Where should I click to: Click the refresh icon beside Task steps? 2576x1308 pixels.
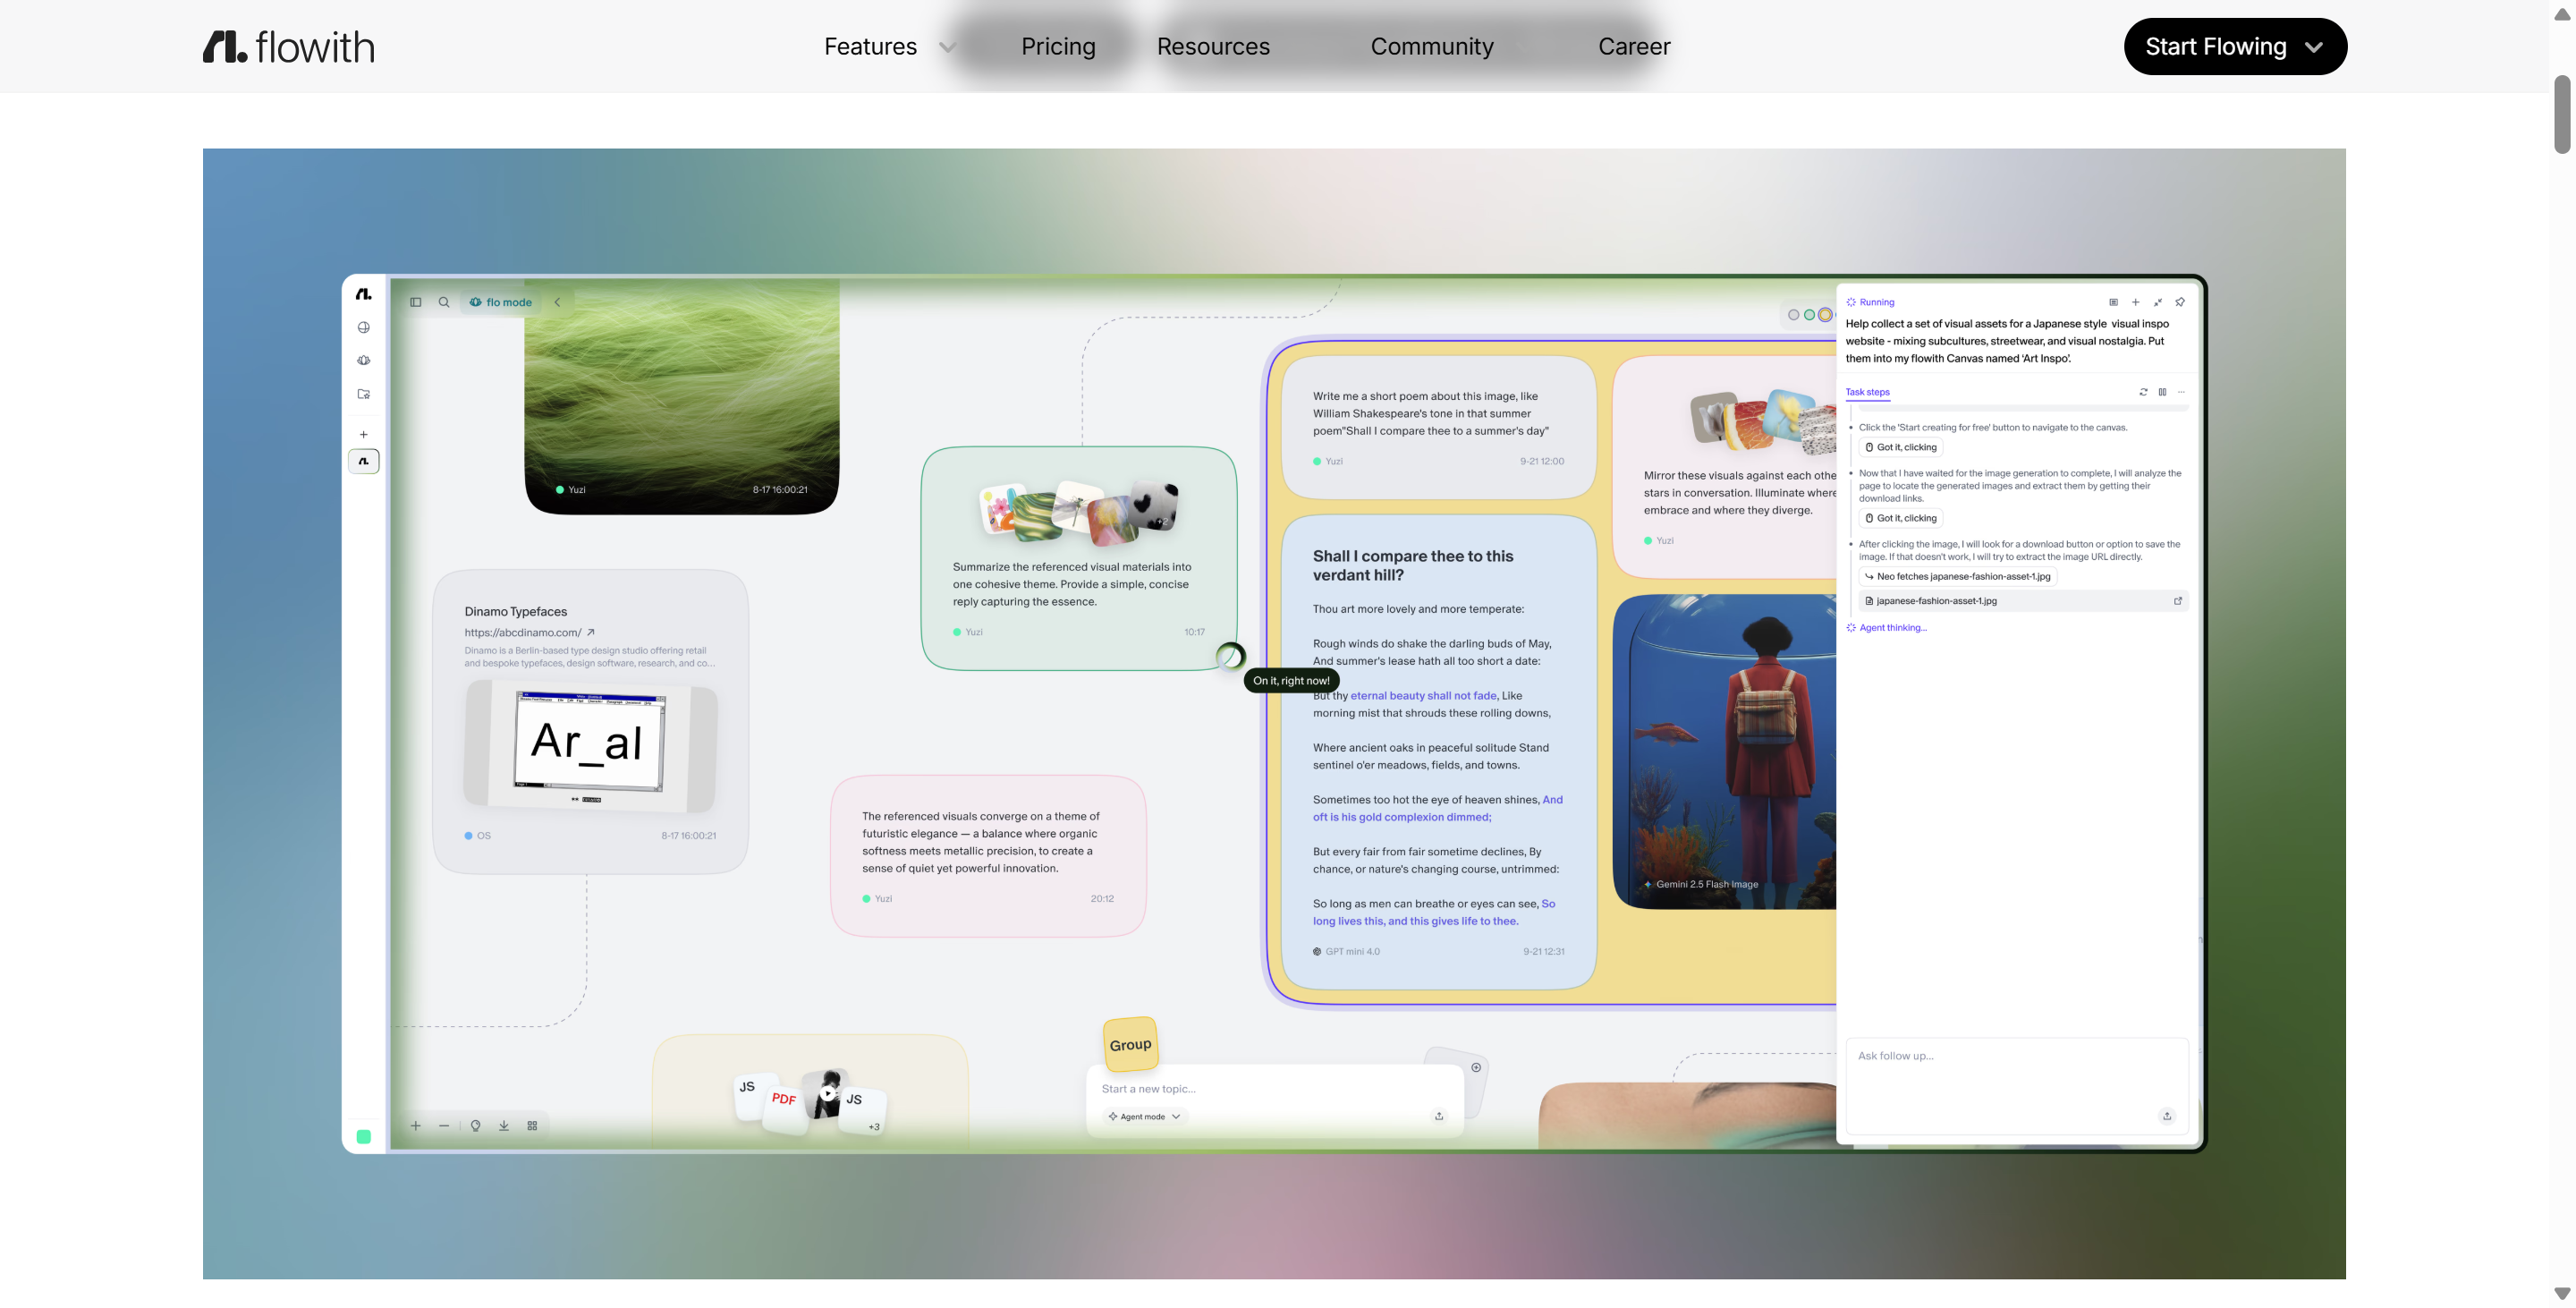pos(2143,392)
